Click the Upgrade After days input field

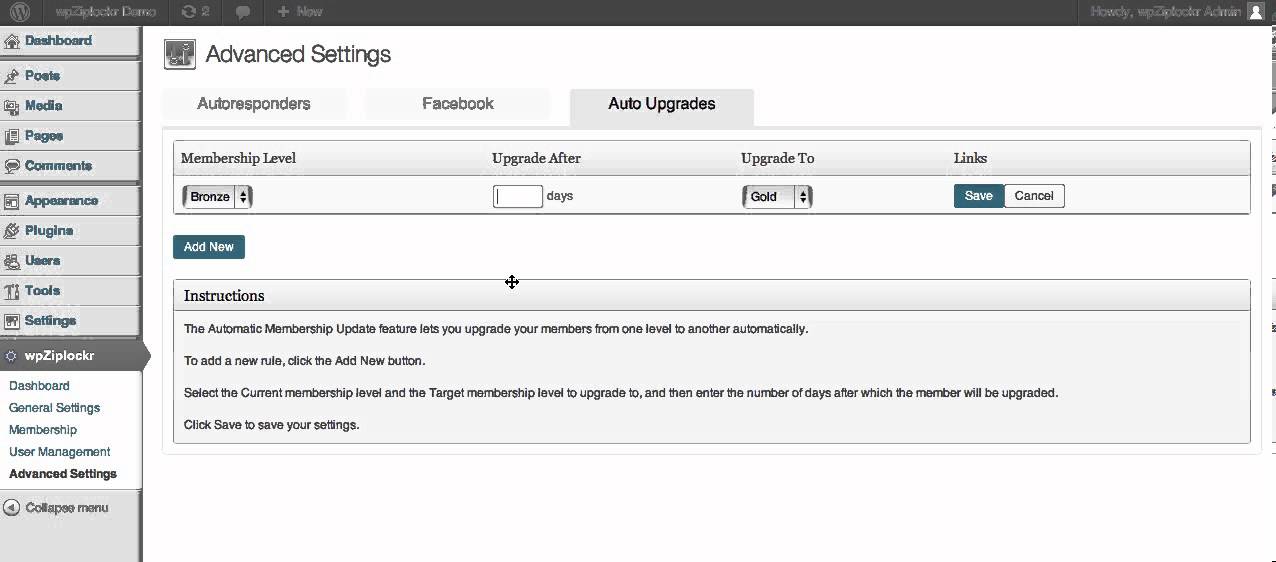[518, 196]
